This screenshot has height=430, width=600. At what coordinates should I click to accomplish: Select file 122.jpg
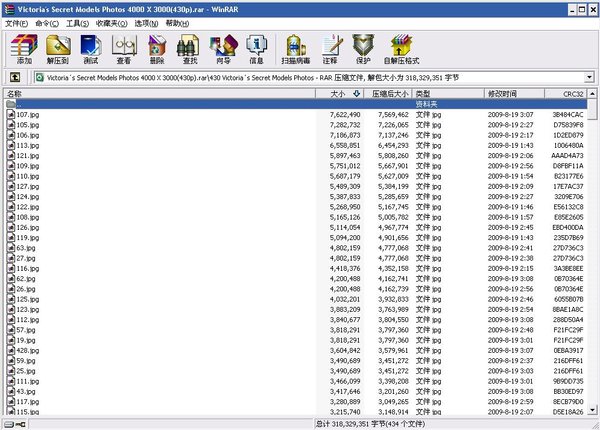tap(28, 207)
